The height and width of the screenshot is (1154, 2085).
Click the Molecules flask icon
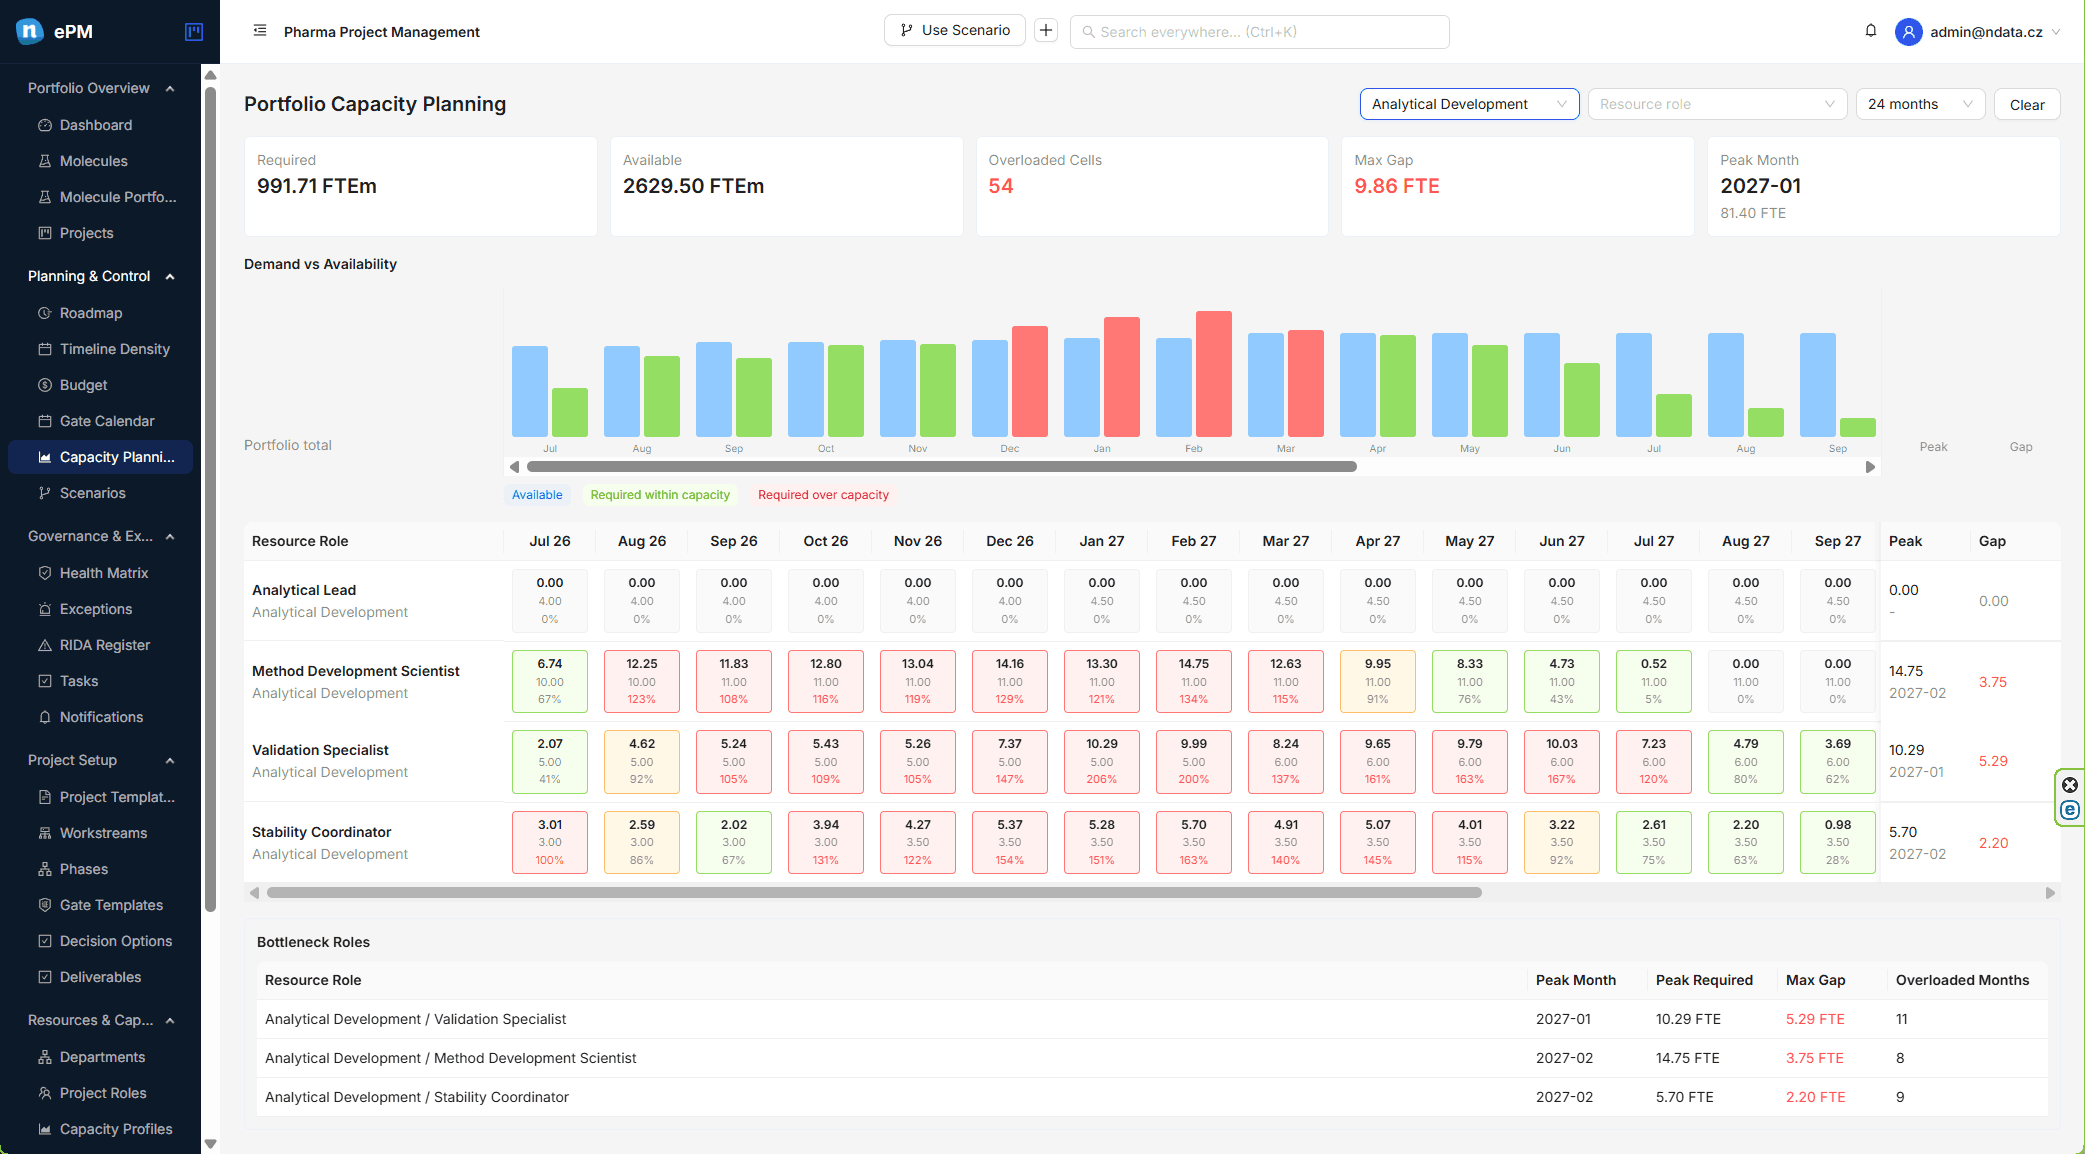point(45,161)
